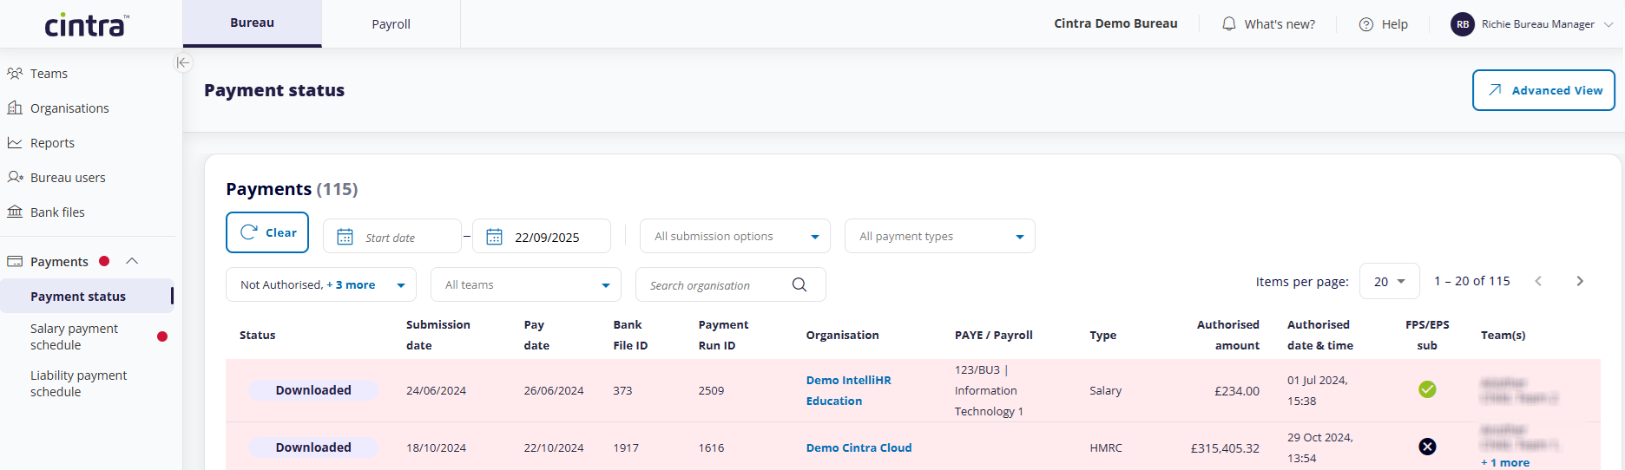
Task: Collapse the Payments sidebar section
Action: pos(132,261)
